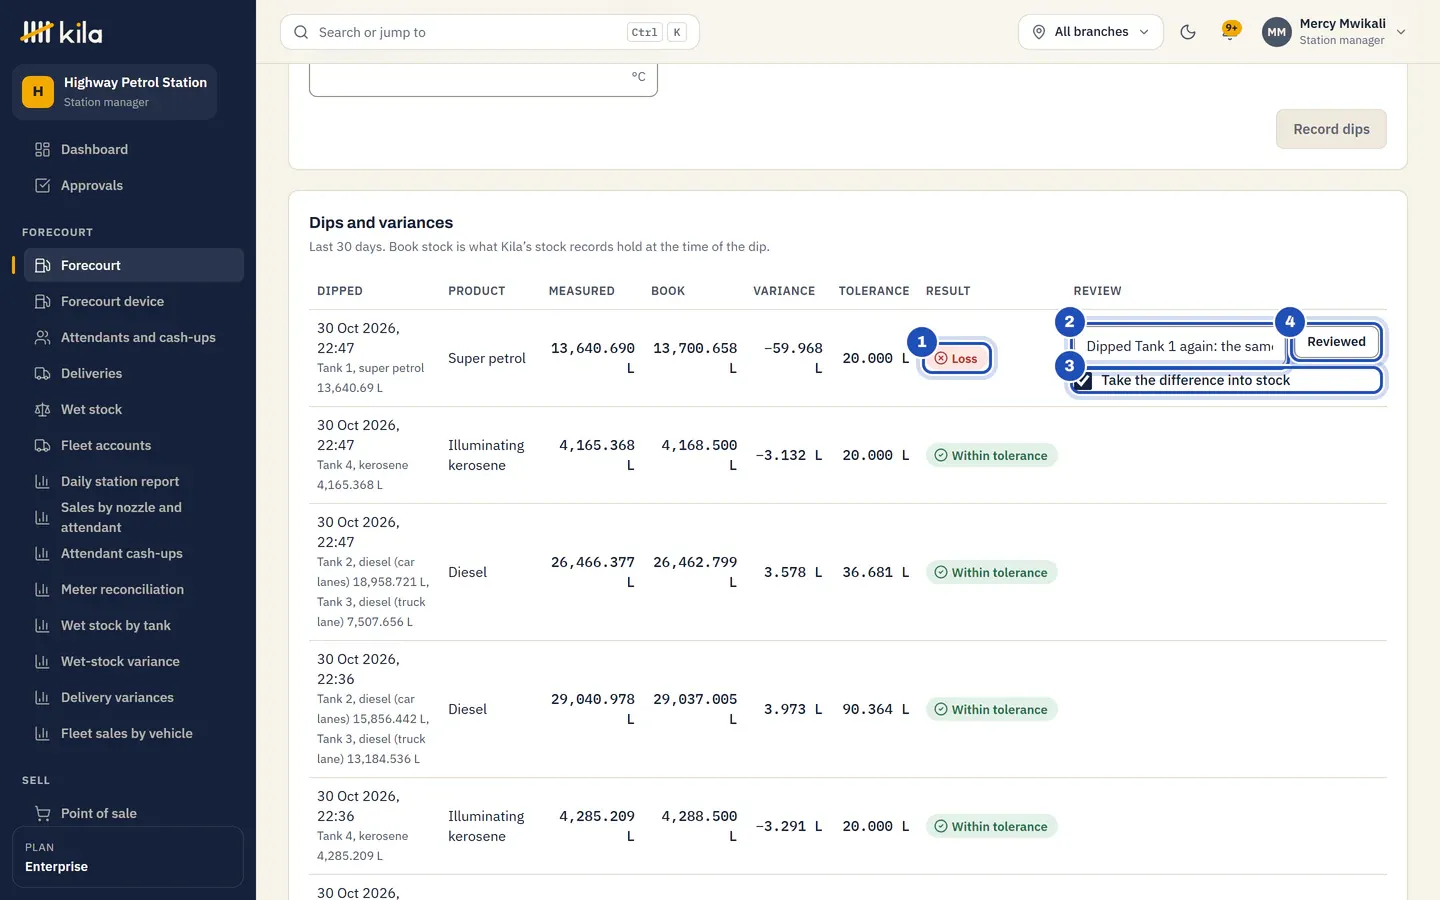Viewport: 1440px width, 900px height.
Task: Open Fleet sales by vehicle report
Action: click(134, 734)
